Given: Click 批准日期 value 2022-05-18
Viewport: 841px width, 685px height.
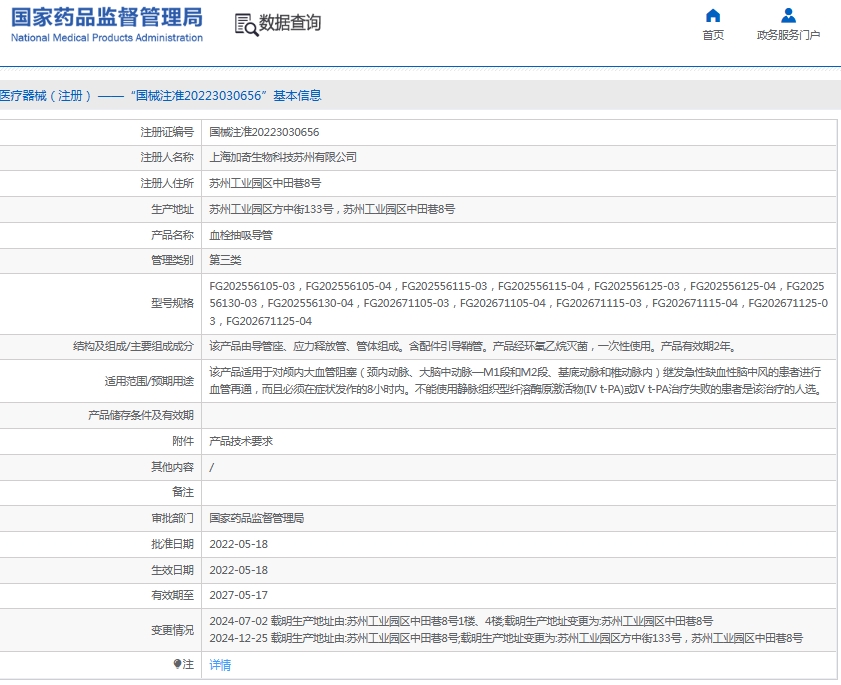Looking at the screenshot, I should click(x=238, y=544).
